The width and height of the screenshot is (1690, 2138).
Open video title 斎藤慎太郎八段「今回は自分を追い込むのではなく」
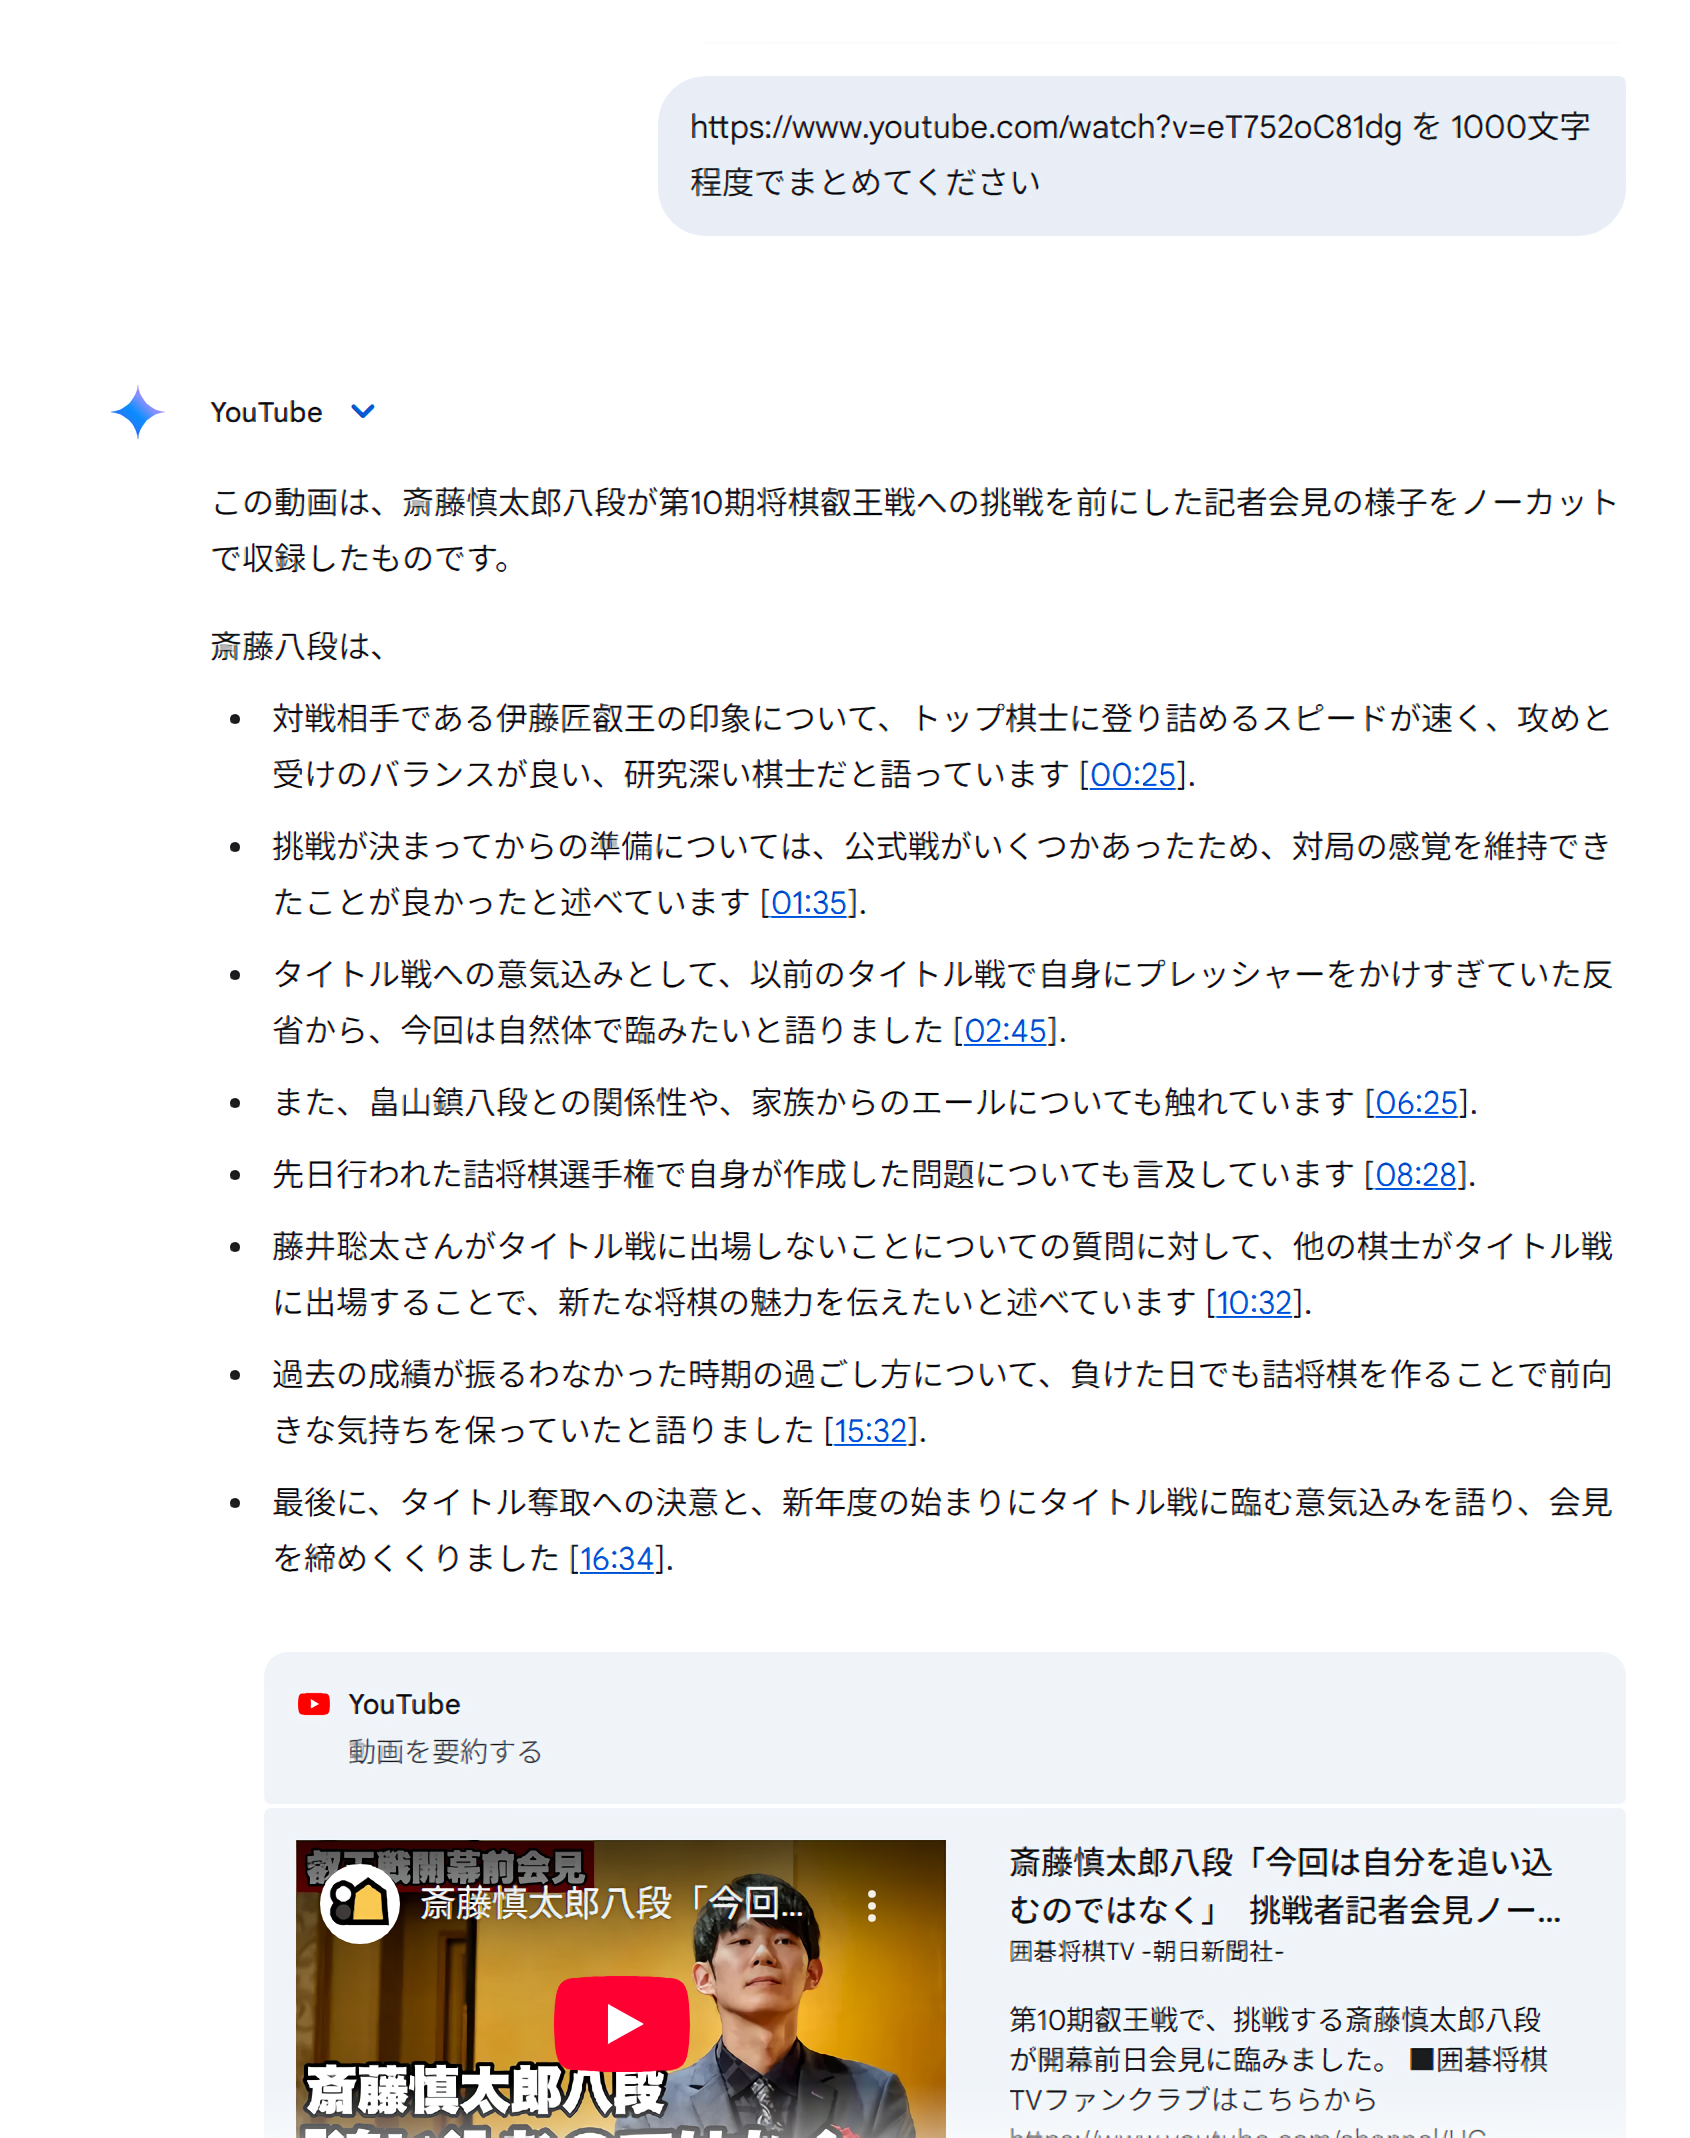pos(1283,1885)
